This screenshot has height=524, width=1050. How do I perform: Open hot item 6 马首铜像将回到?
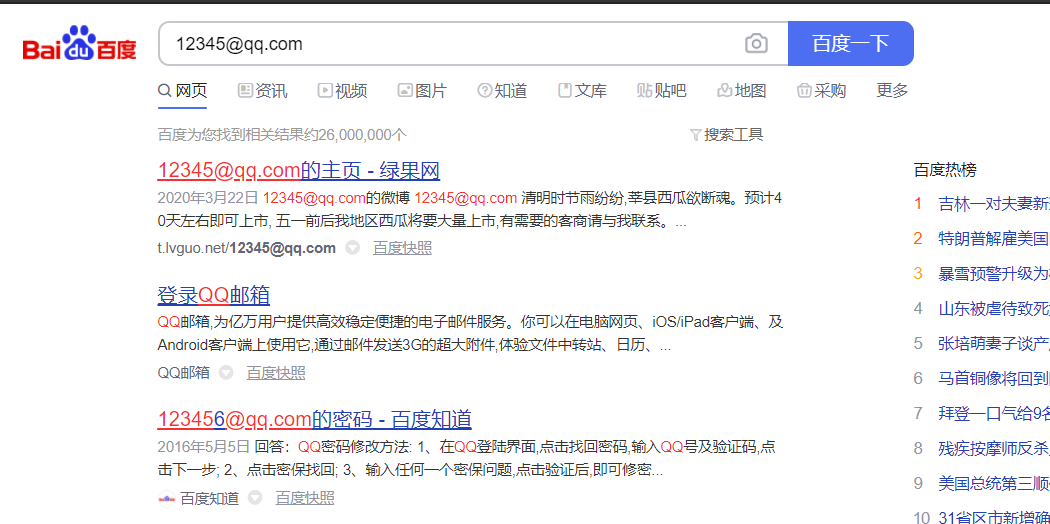993,378
